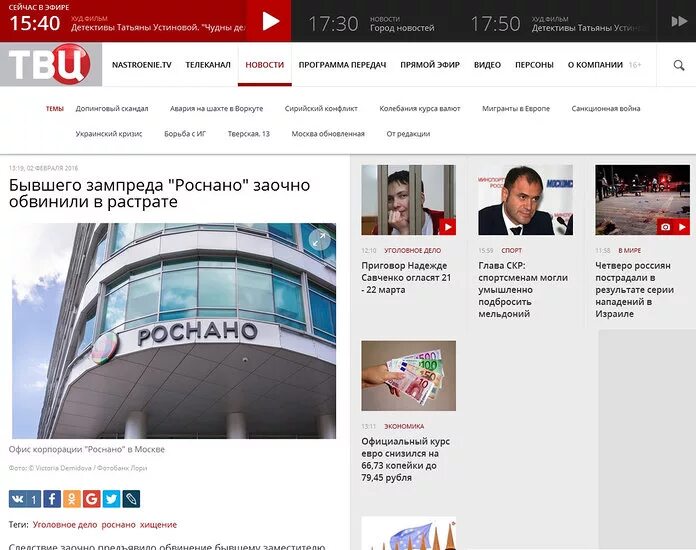Click the ЭКОНОМИКА category label
The image size is (696, 550).
click(x=404, y=426)
